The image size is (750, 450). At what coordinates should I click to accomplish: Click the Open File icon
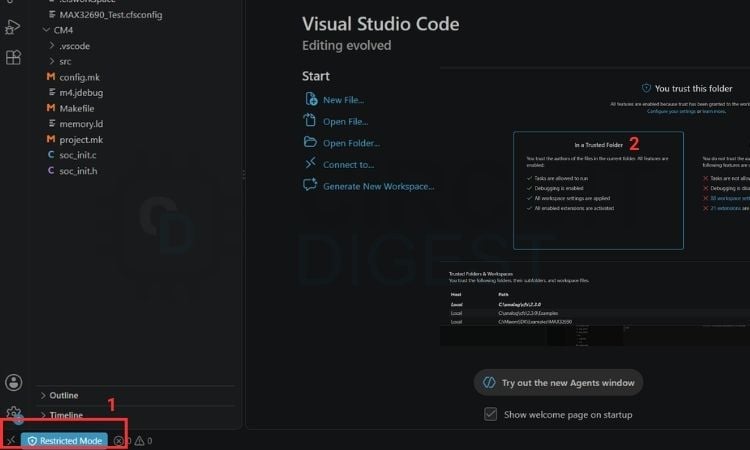310,120
